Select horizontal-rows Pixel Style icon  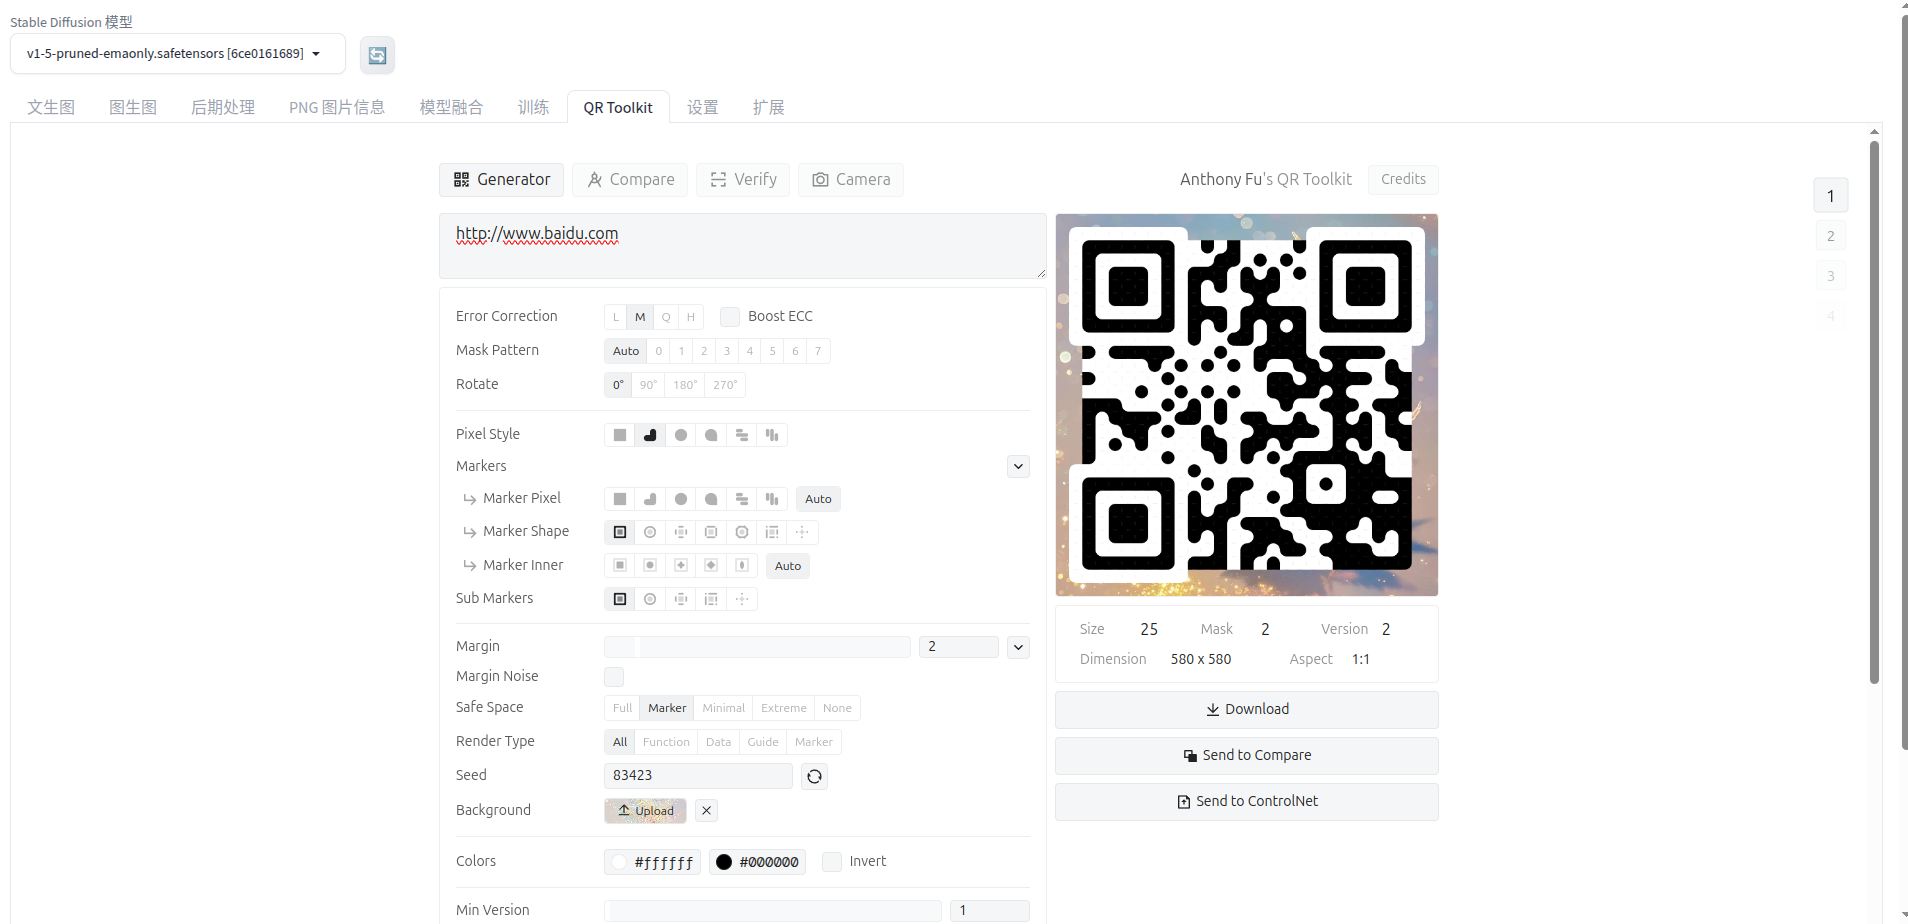[x=742, y=435]
